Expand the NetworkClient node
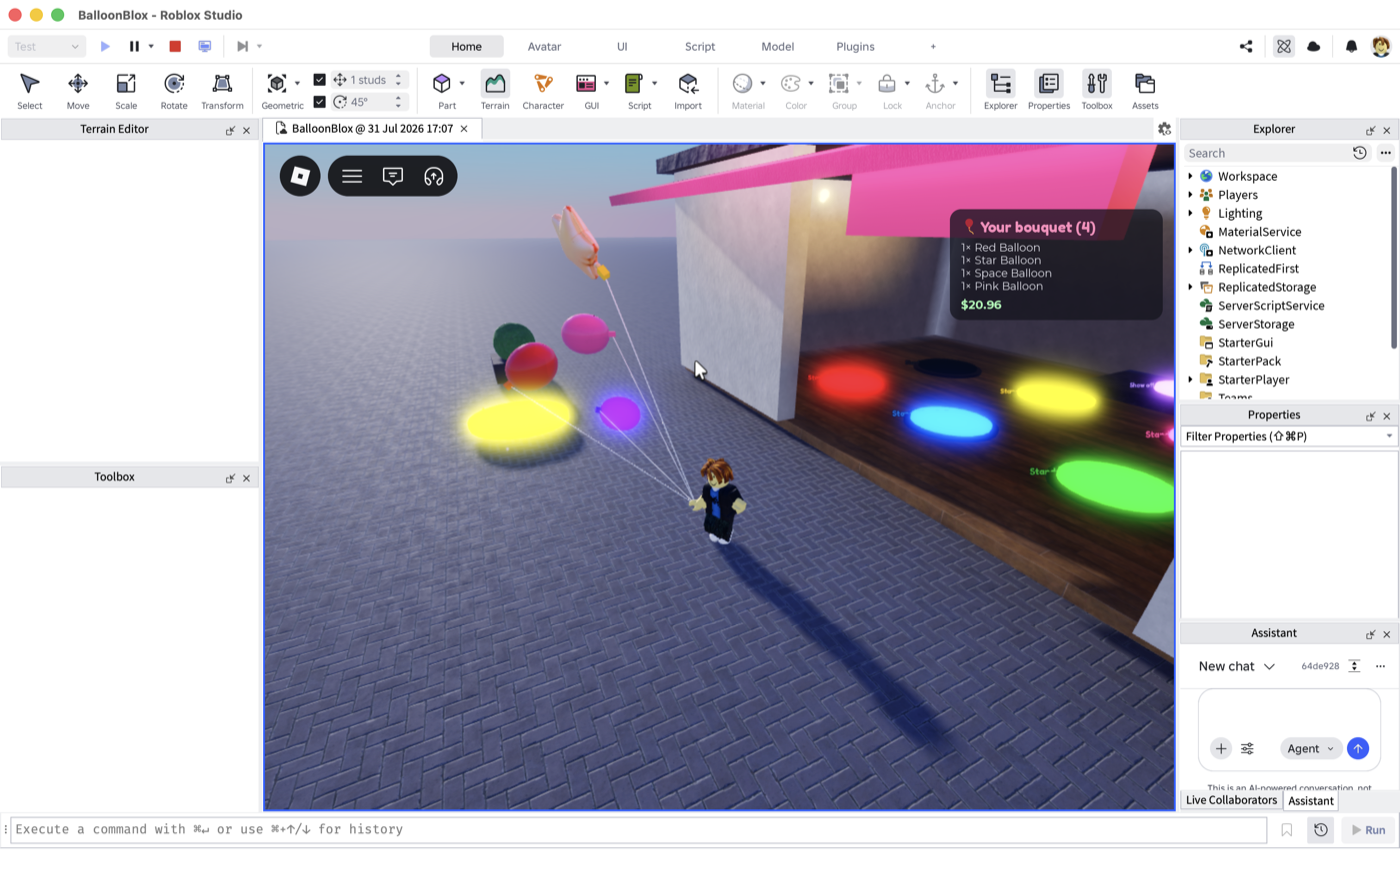This screenshot has height=878, width=1400. click(1190, 250)
